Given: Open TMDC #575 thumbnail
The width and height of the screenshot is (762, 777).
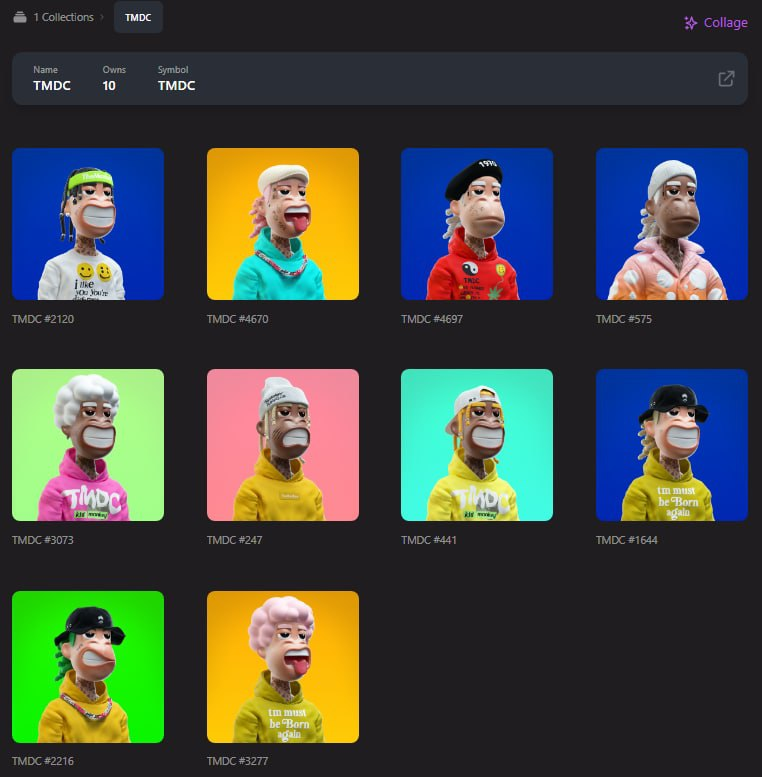Looking at the screenshot, I should point(672,224).
